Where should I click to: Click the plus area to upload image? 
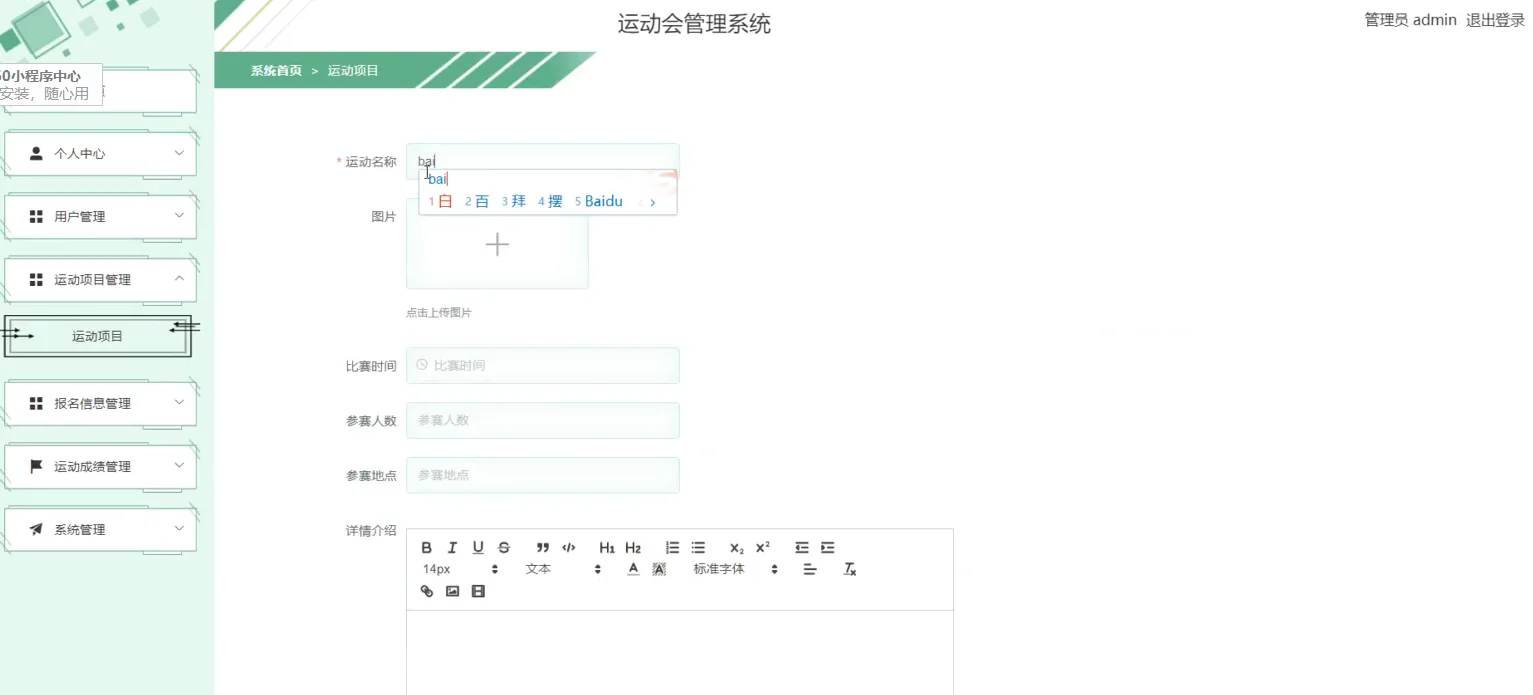pyautogui.click(x=497, y=244)
